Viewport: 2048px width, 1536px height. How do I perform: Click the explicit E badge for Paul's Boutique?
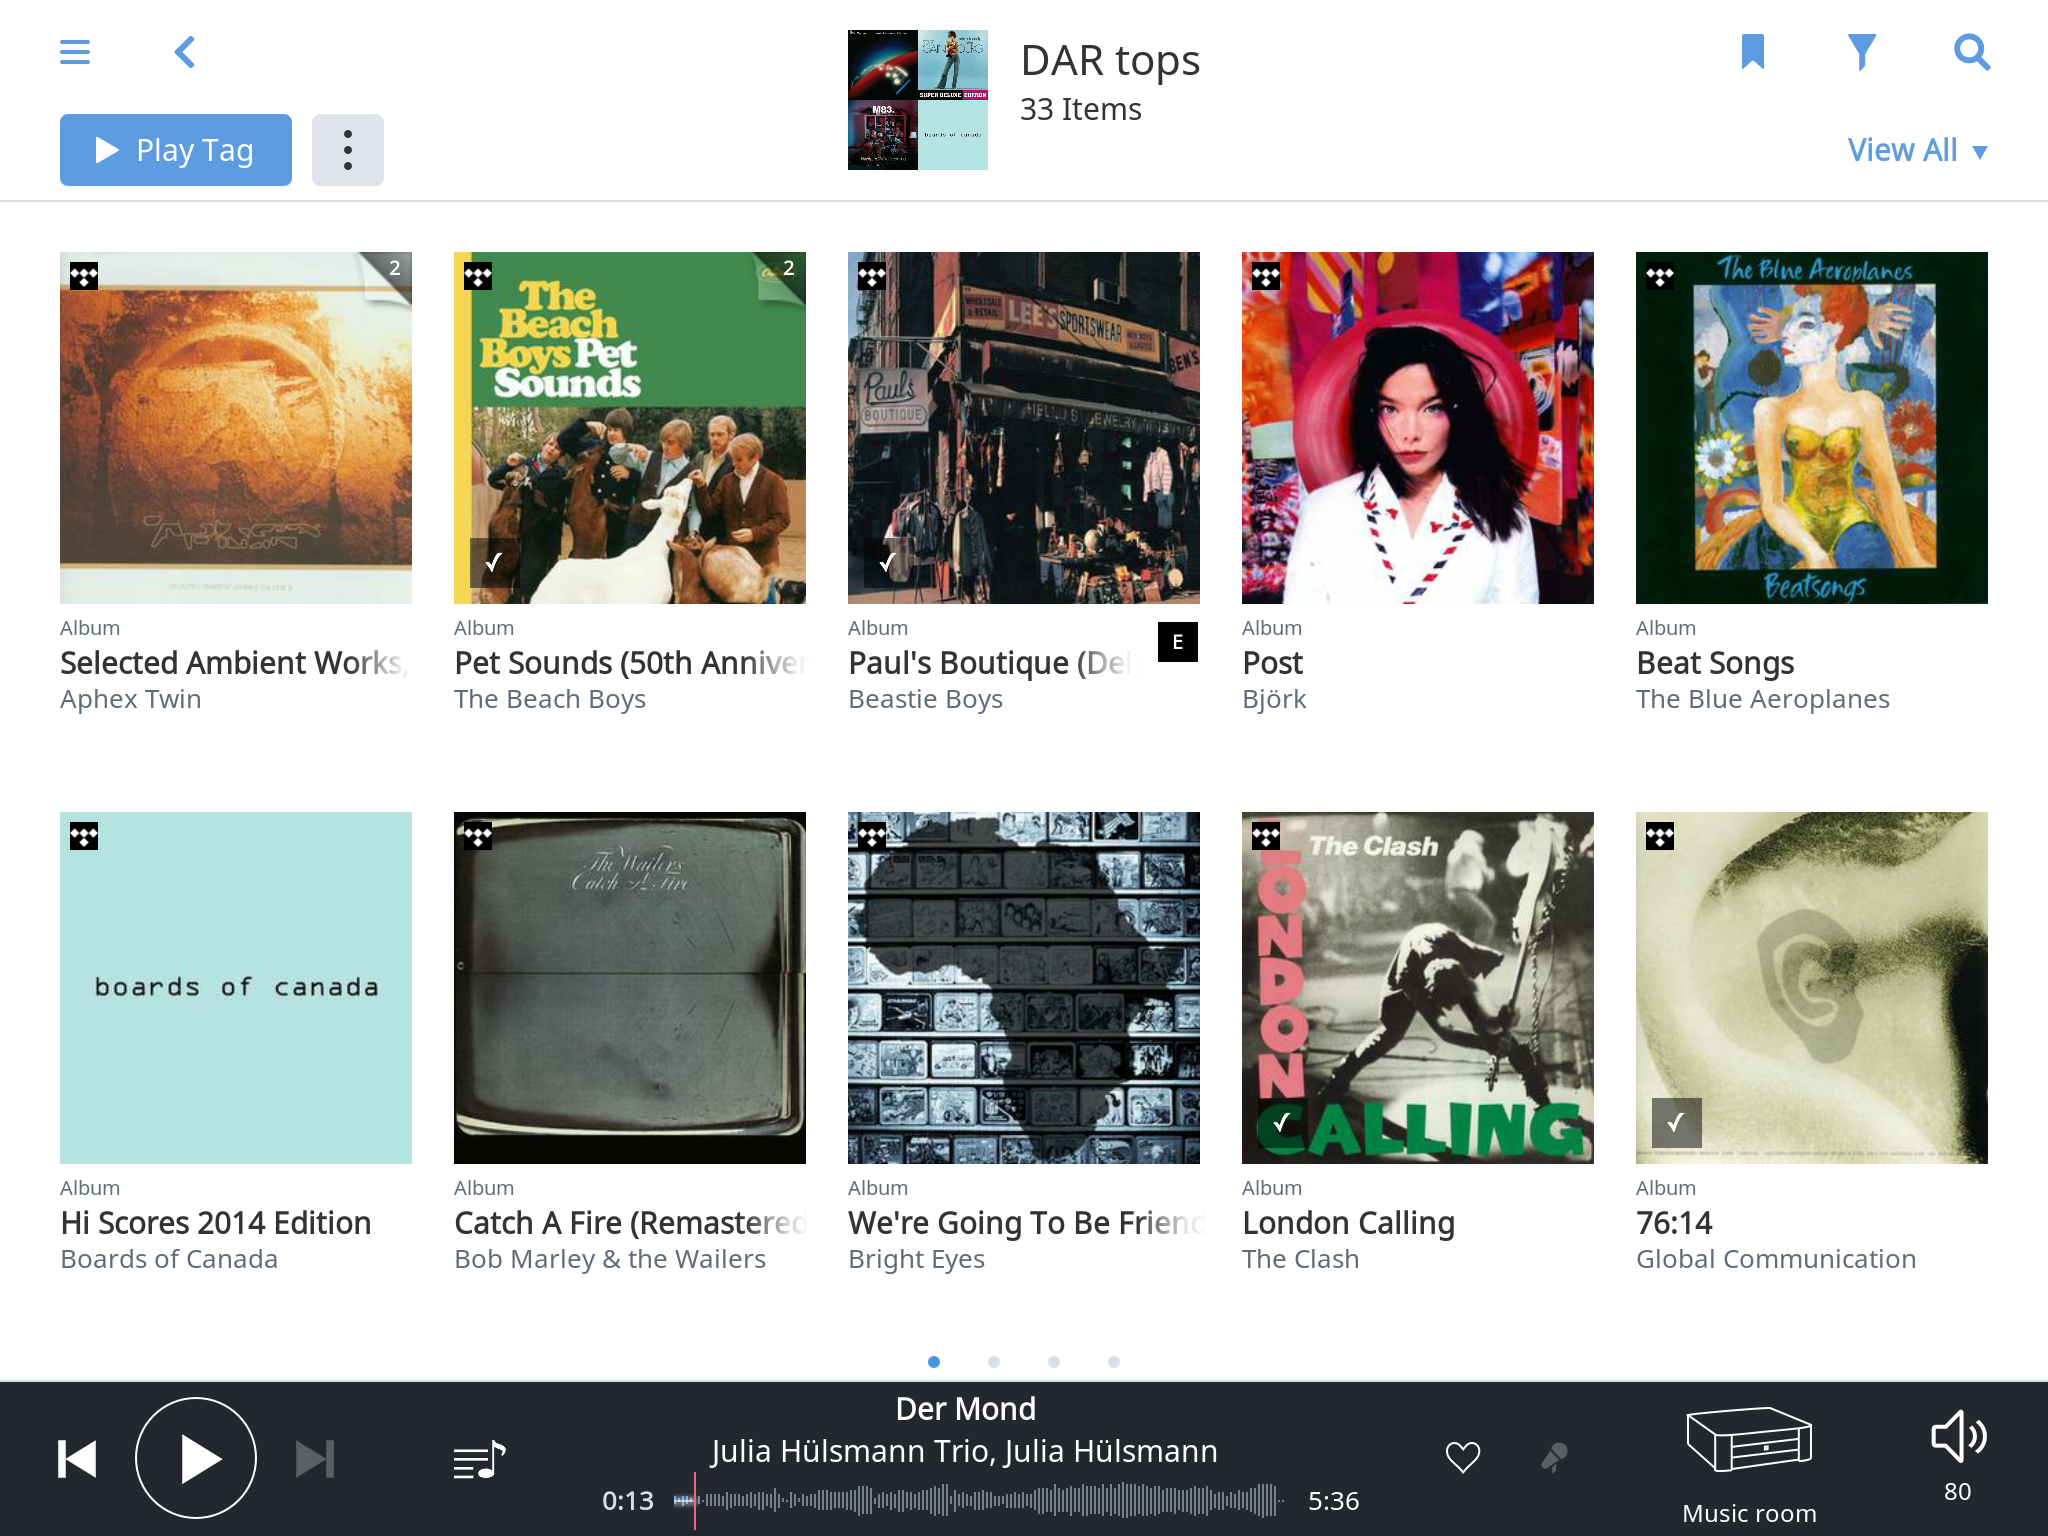1178,642
